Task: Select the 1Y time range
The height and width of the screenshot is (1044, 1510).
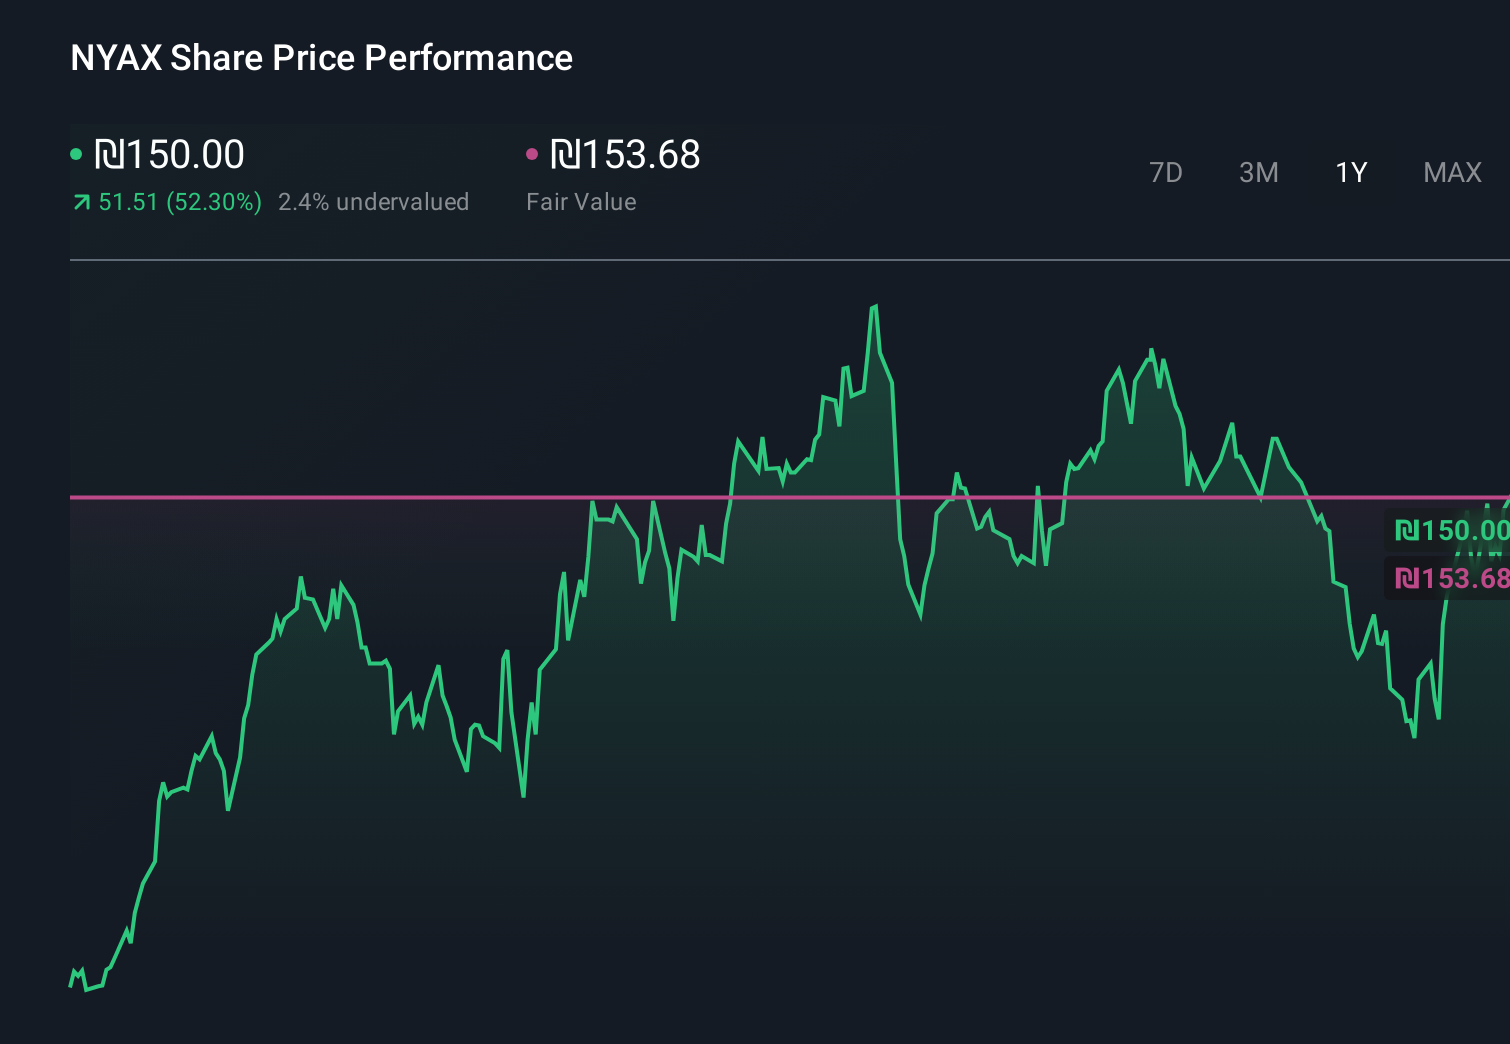Action: click(1350, 172)
